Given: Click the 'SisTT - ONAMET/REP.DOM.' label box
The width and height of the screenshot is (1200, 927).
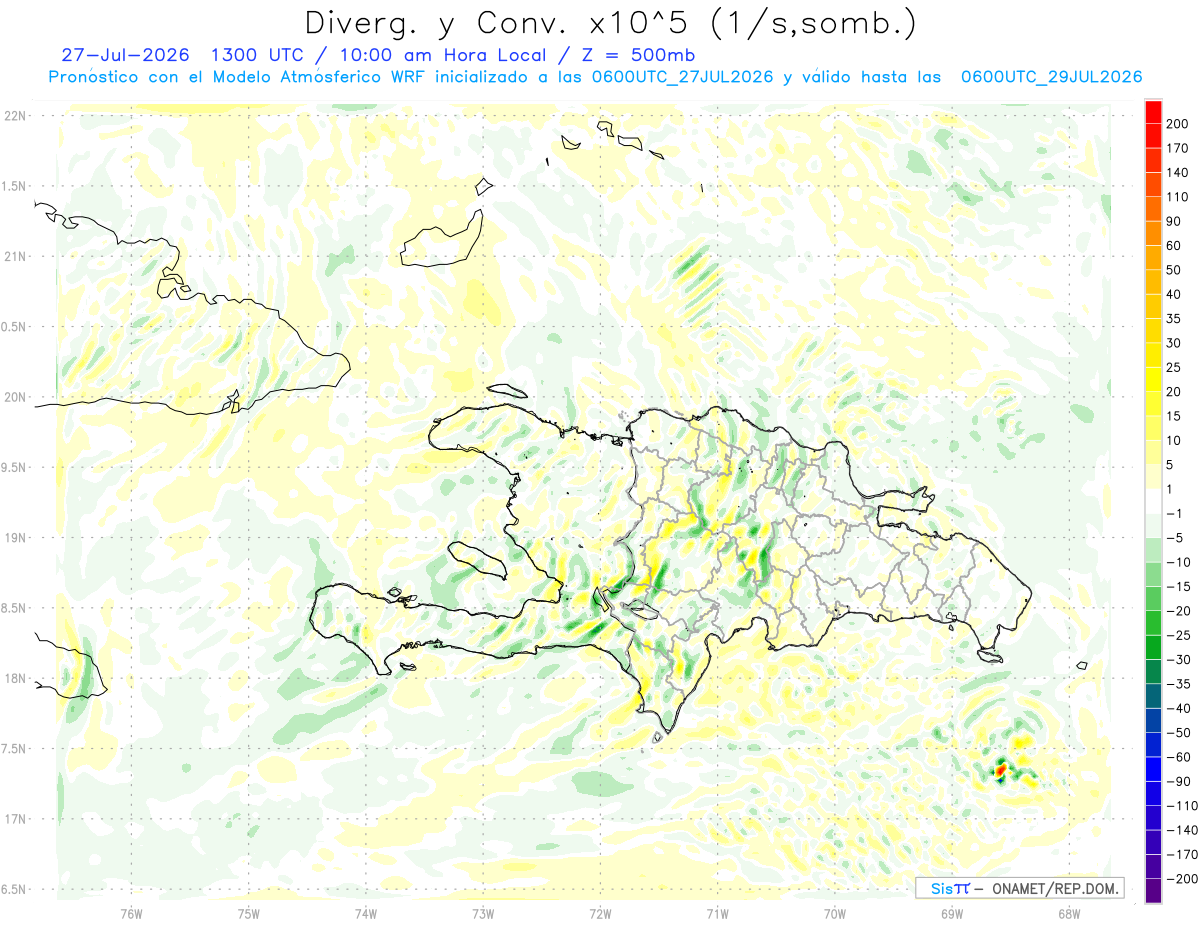Looking at the screenshot, I should pos(1020,888).
